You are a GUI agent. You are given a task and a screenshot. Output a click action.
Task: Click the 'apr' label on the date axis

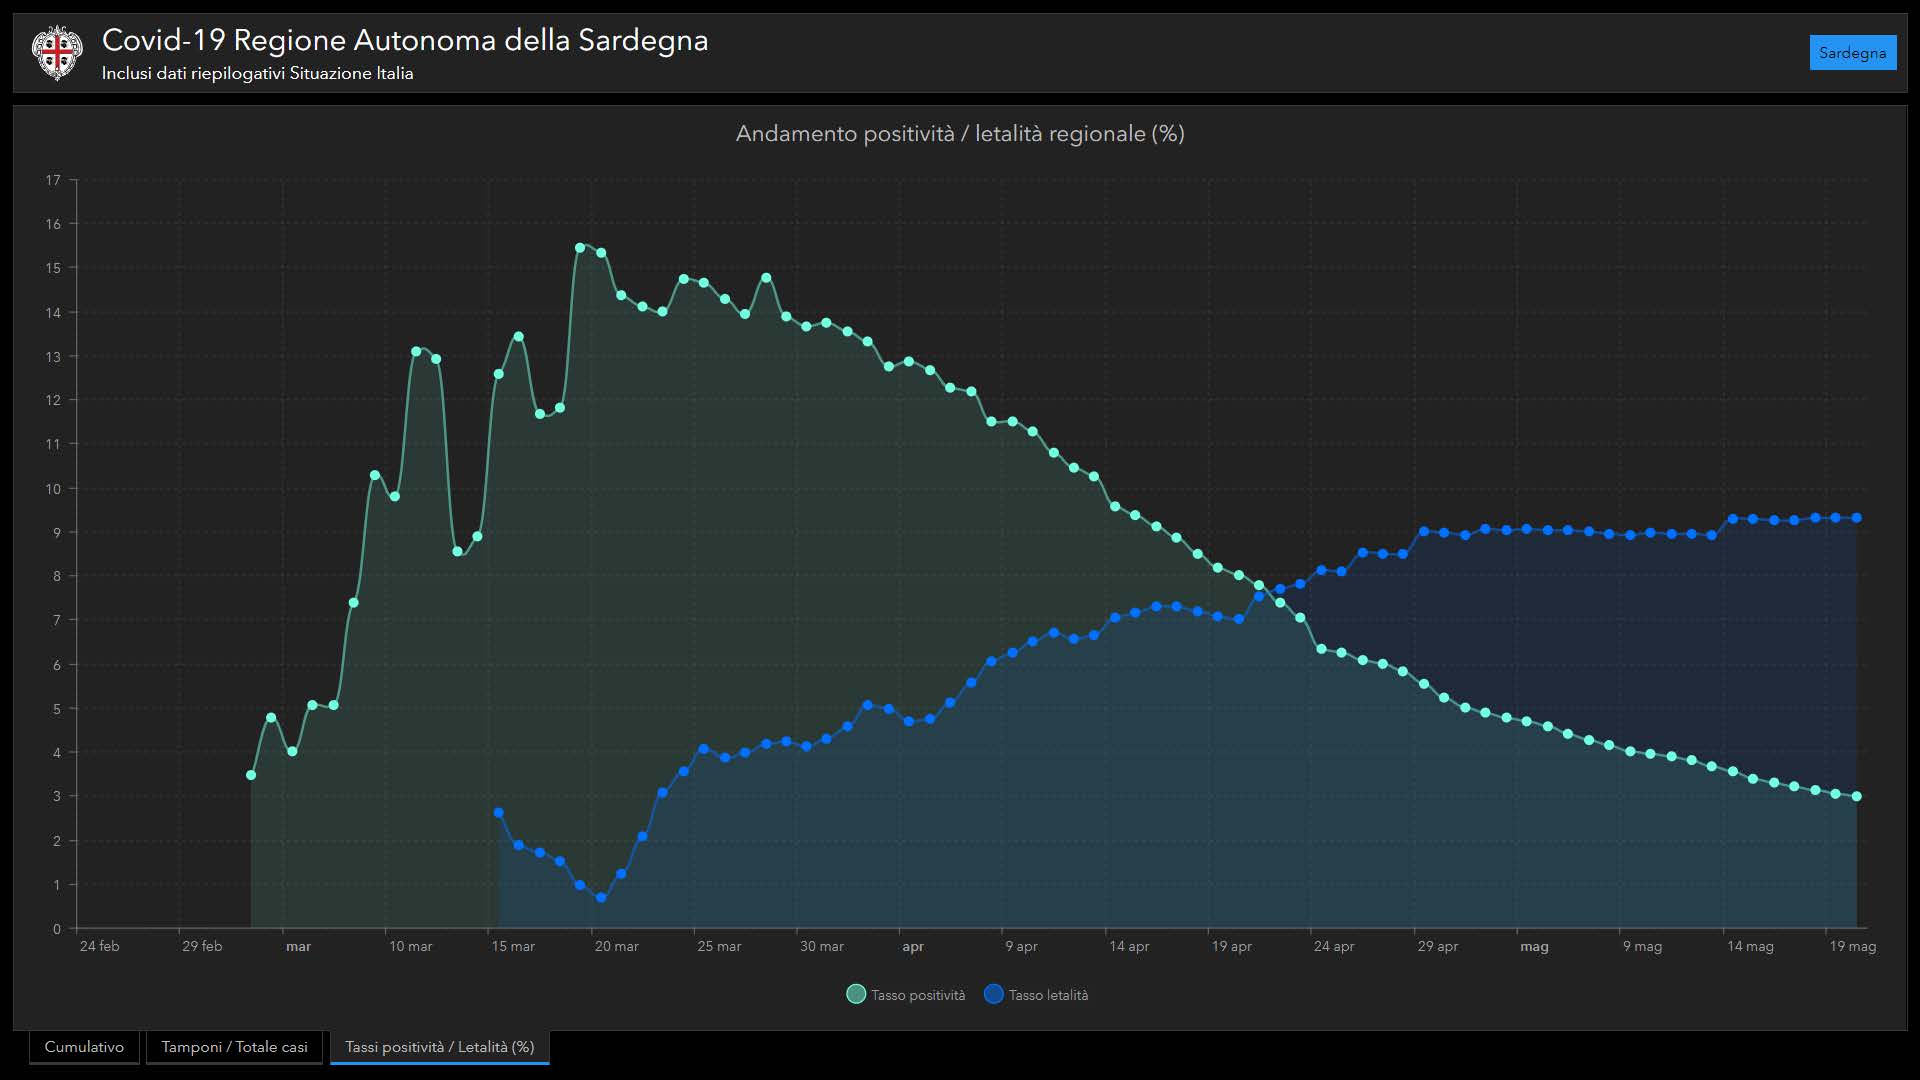[912, 946]
